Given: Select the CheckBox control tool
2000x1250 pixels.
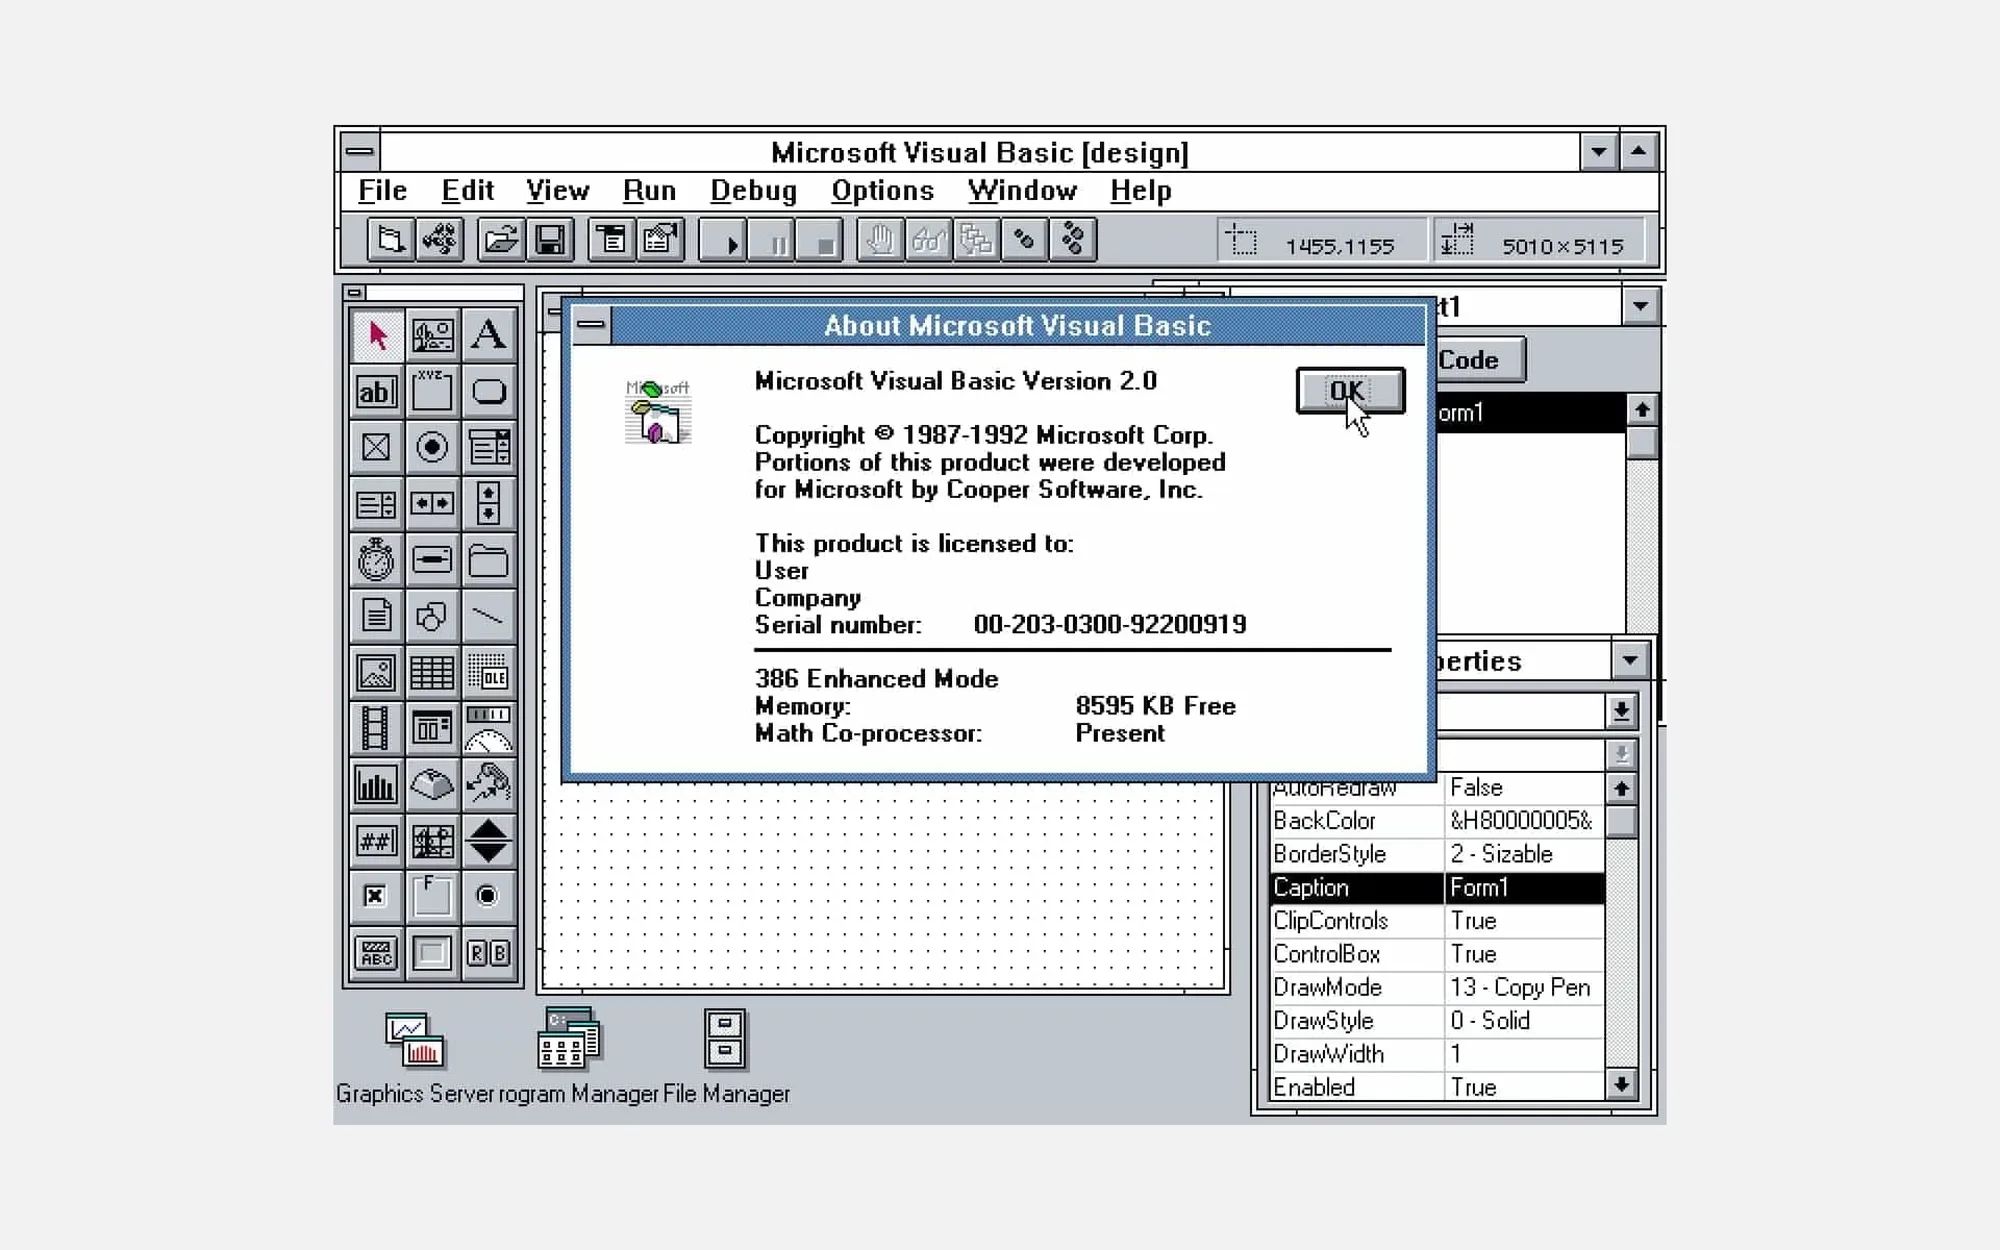Looking at the screenshot, I should (x=375, y=447).
